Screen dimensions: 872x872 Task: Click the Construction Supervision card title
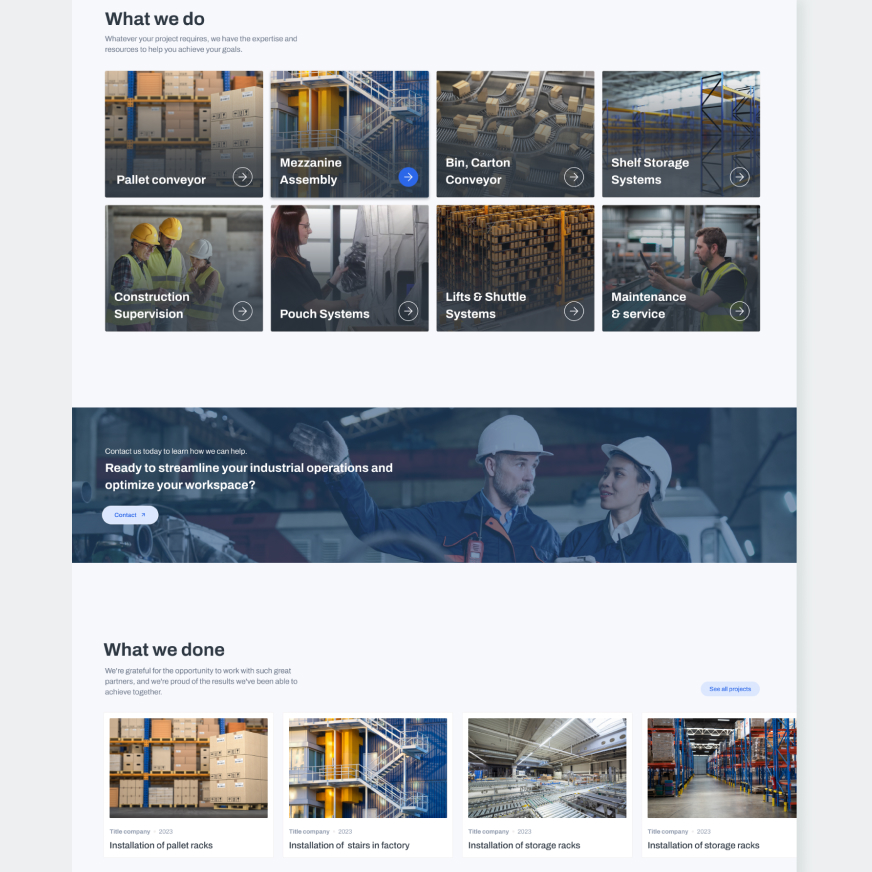151,305
